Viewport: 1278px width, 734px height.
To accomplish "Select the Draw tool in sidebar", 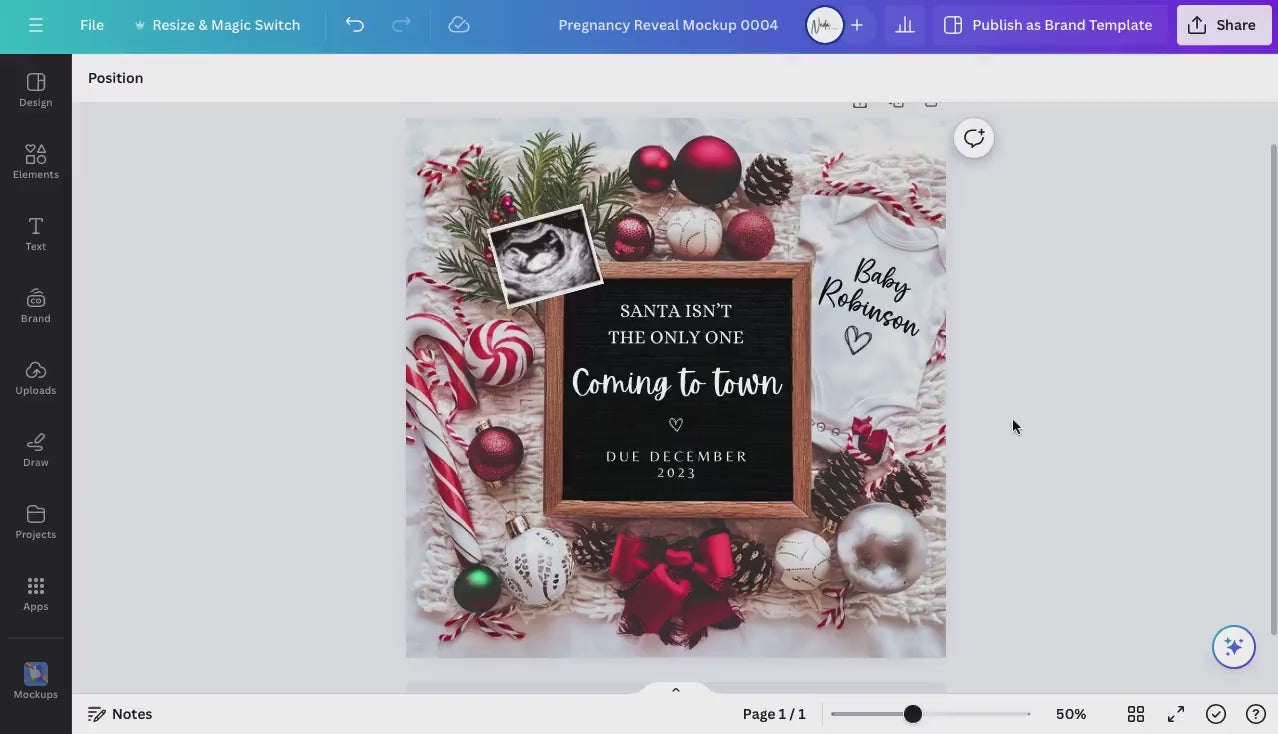I will [36, 449].
